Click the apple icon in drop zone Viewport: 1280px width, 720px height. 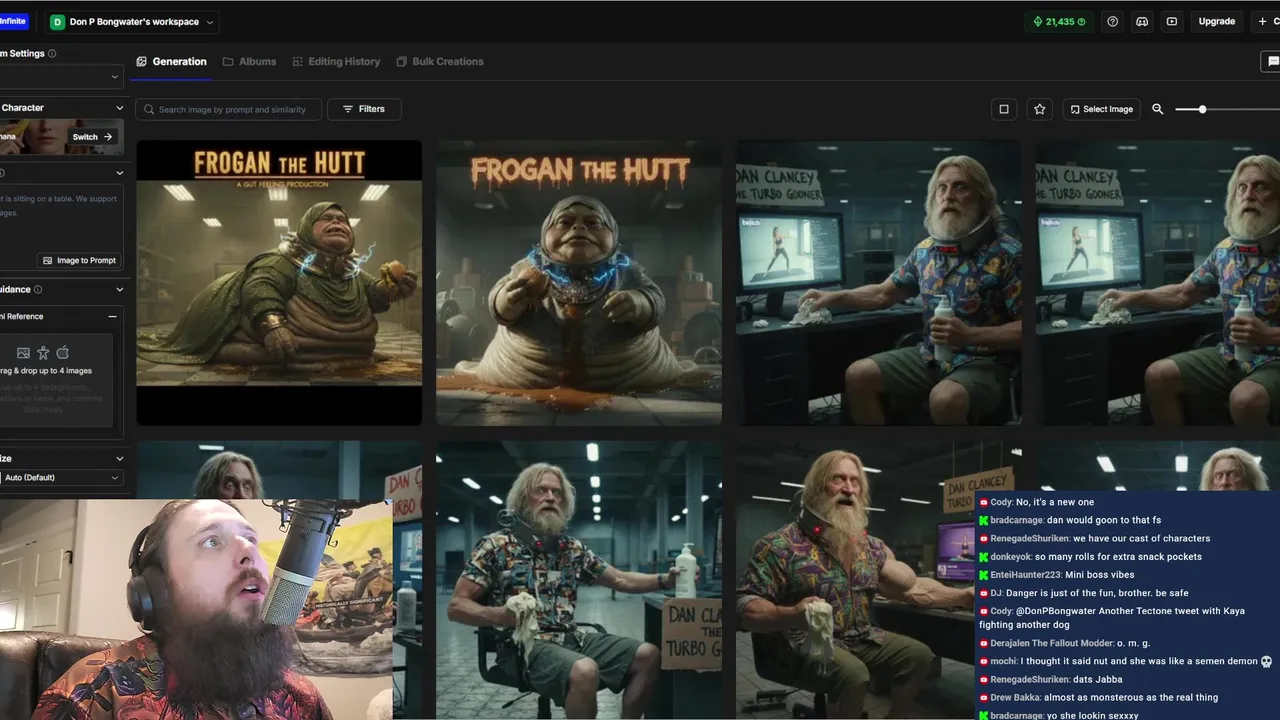(62, 353)
